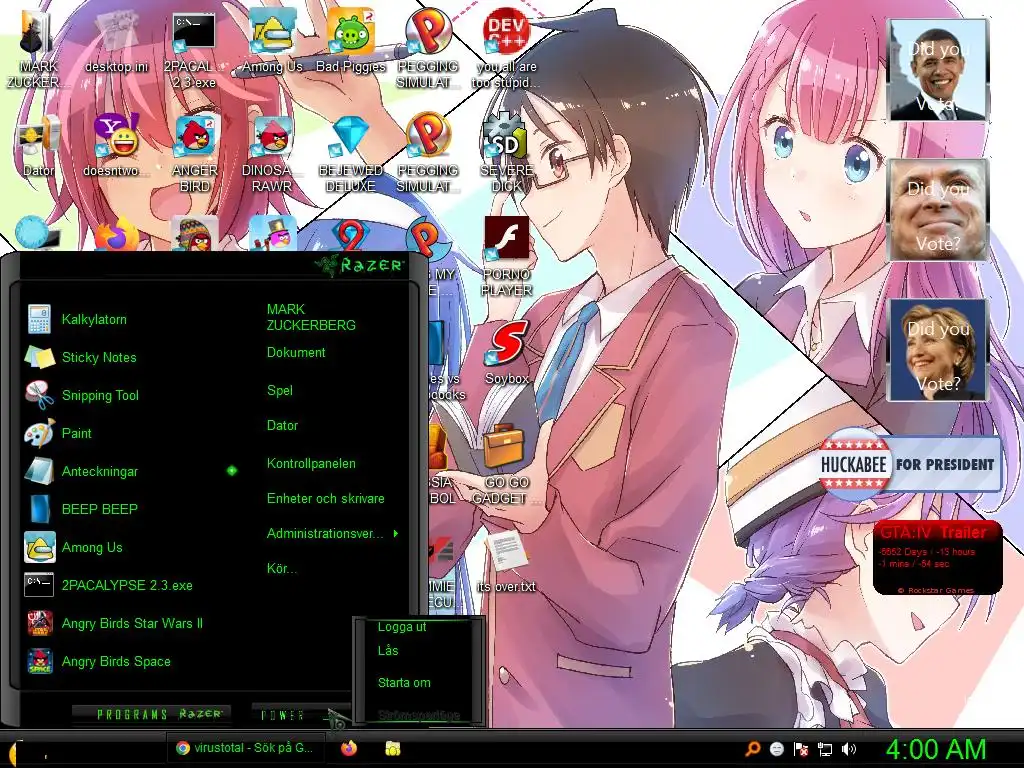Click the McCain 'Did you Vote?' gadget
This screenshot has height=768, width=1024.
point(937,210)
